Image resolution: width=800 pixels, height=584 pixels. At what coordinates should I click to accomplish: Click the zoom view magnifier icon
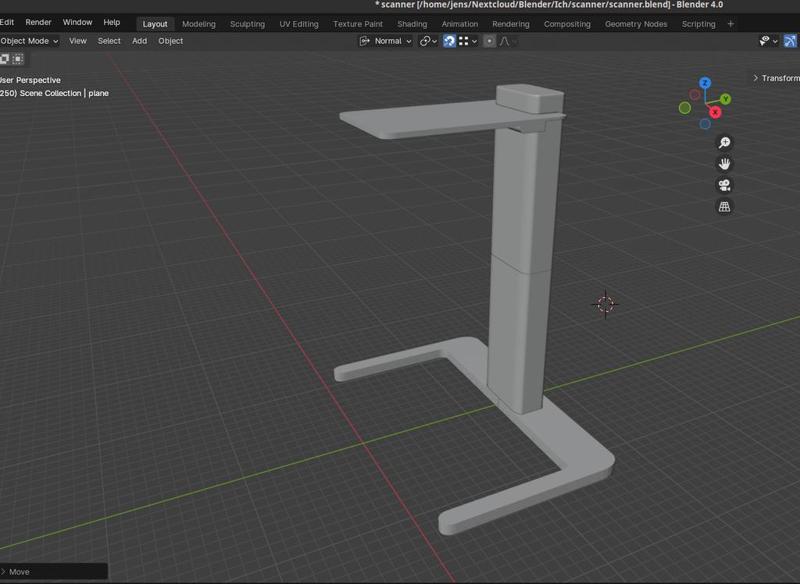pos(725,143)
